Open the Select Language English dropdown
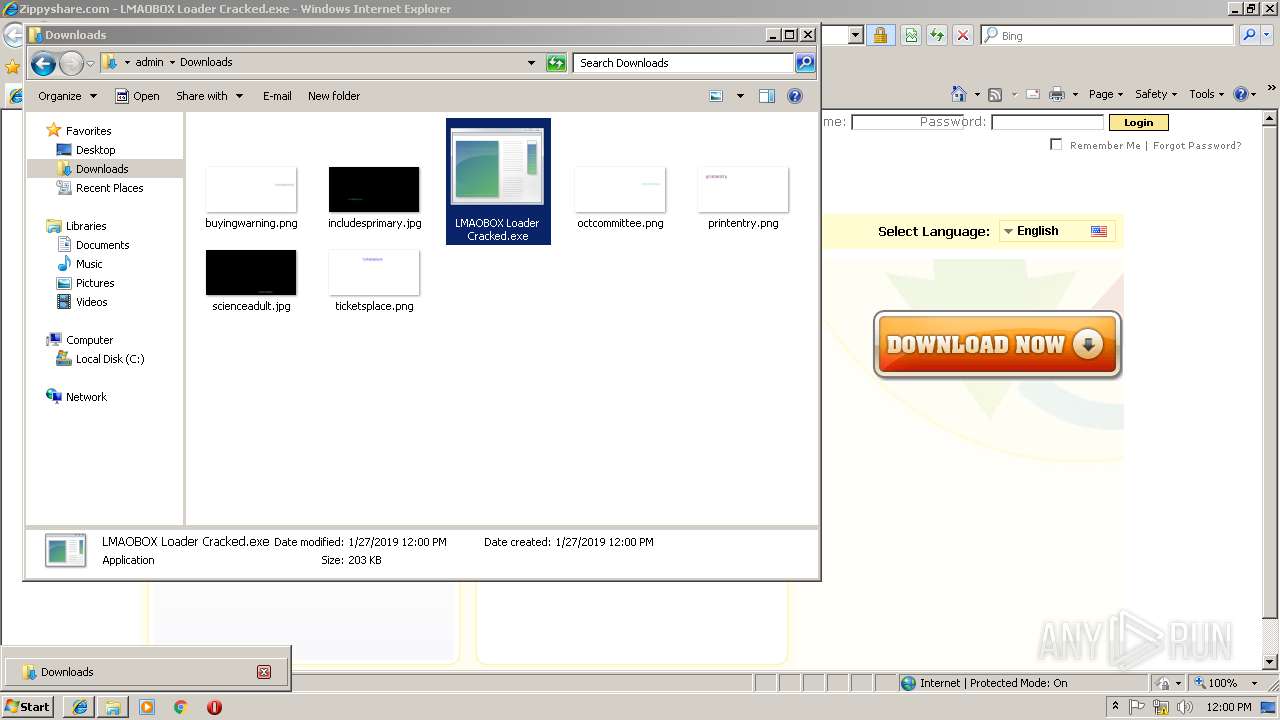 tap(1056, 231)
